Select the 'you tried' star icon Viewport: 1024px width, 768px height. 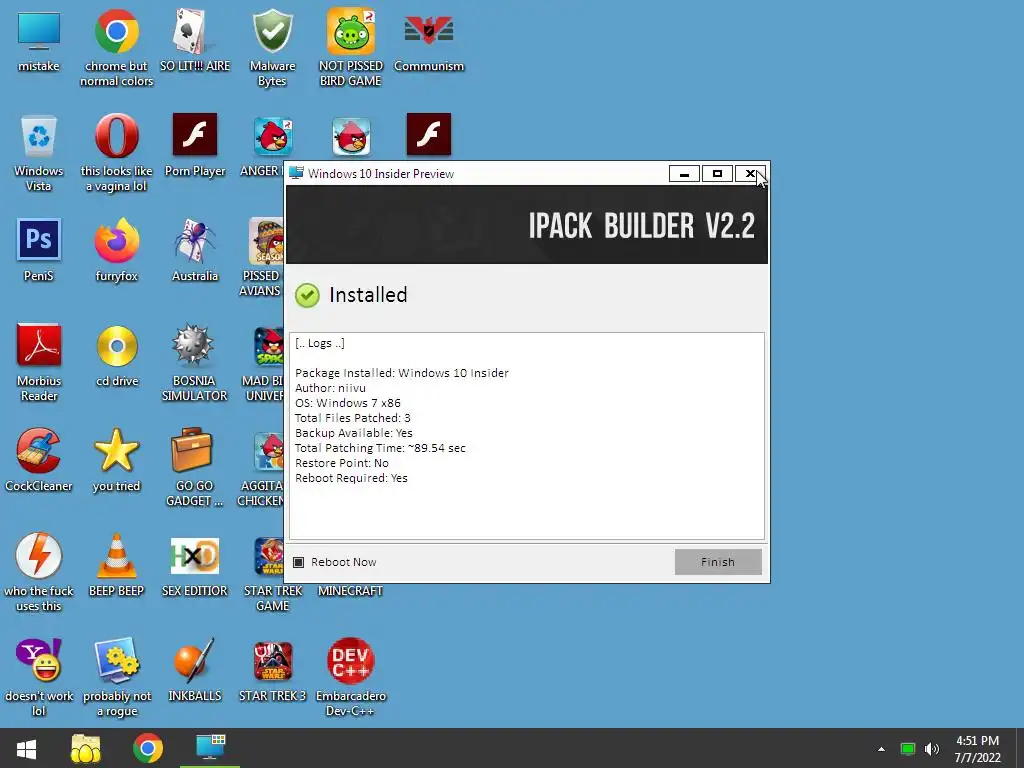pyautogui.click(x=116, y=450)
